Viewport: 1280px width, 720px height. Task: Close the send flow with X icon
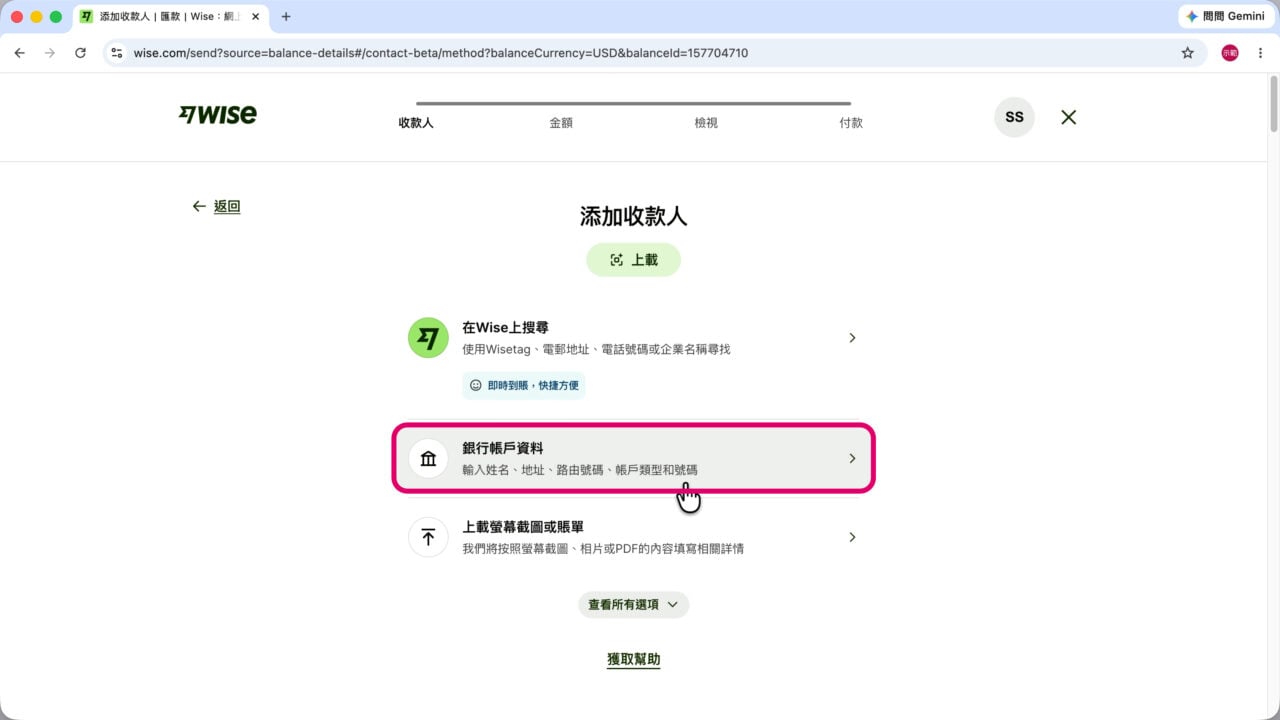point(1068,117)
